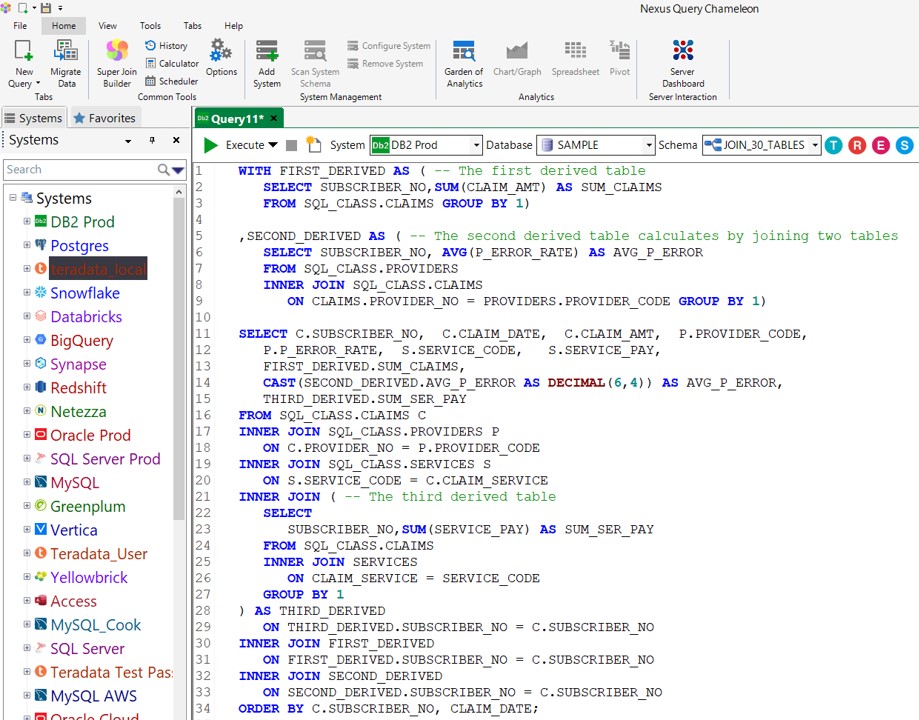Viewport: 919px width, 720px height.
Task: Open the Calculator button
Action: coord(171,63)
